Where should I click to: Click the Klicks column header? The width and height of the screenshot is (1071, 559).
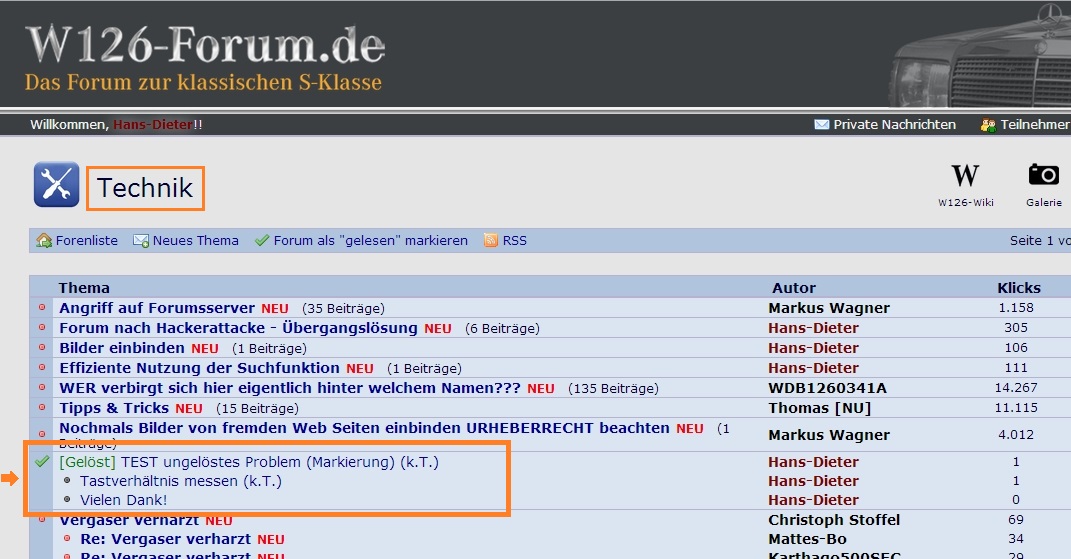point(1018,288)
